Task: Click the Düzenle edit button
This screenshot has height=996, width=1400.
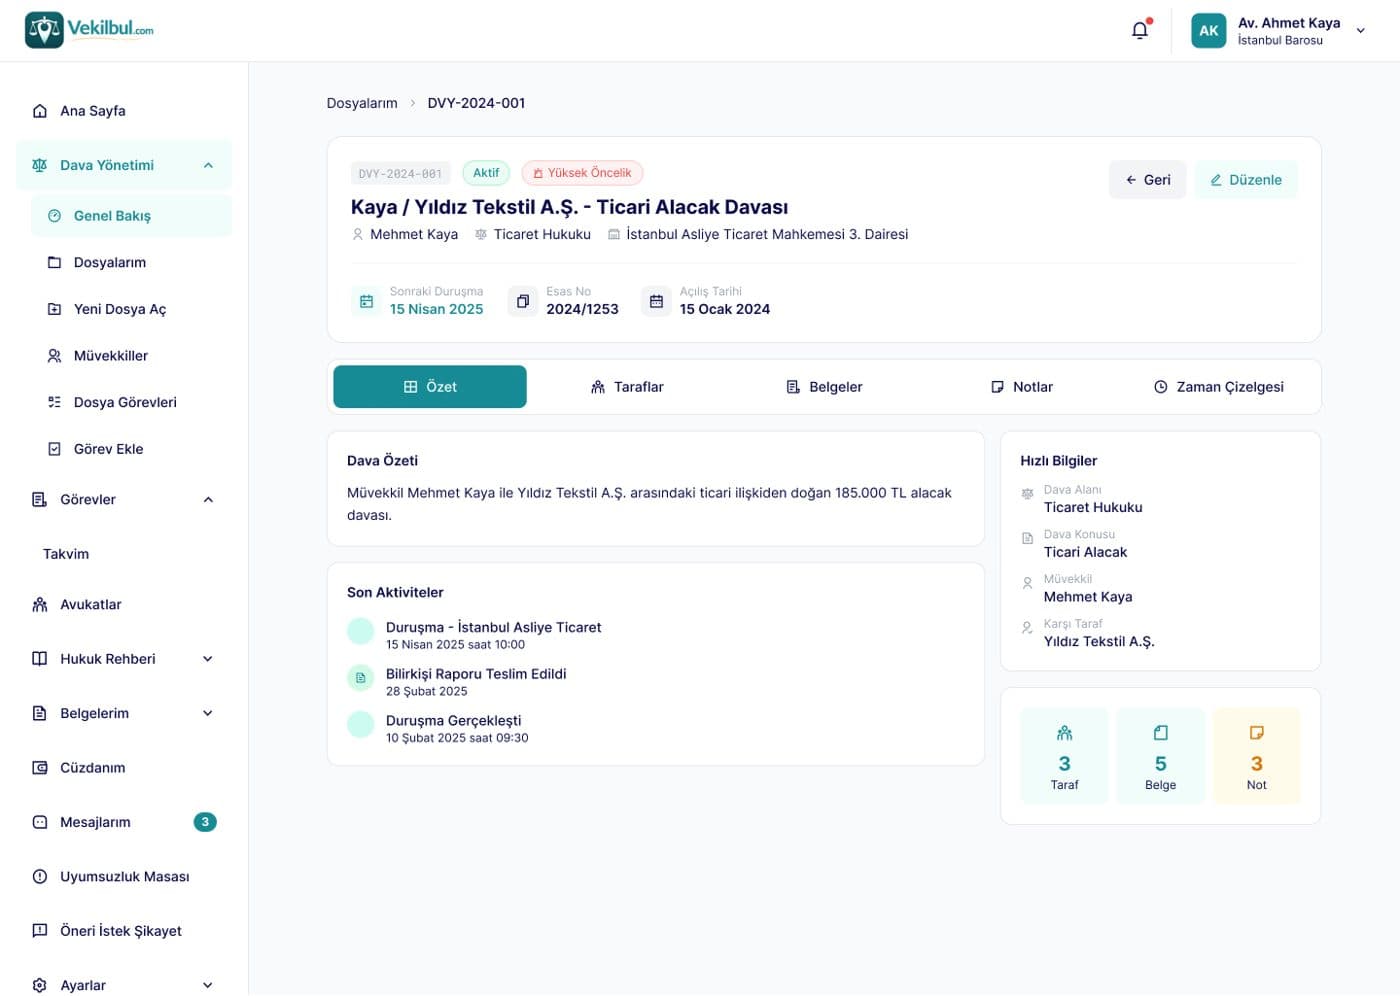Action: click(x=1246, y=180)
